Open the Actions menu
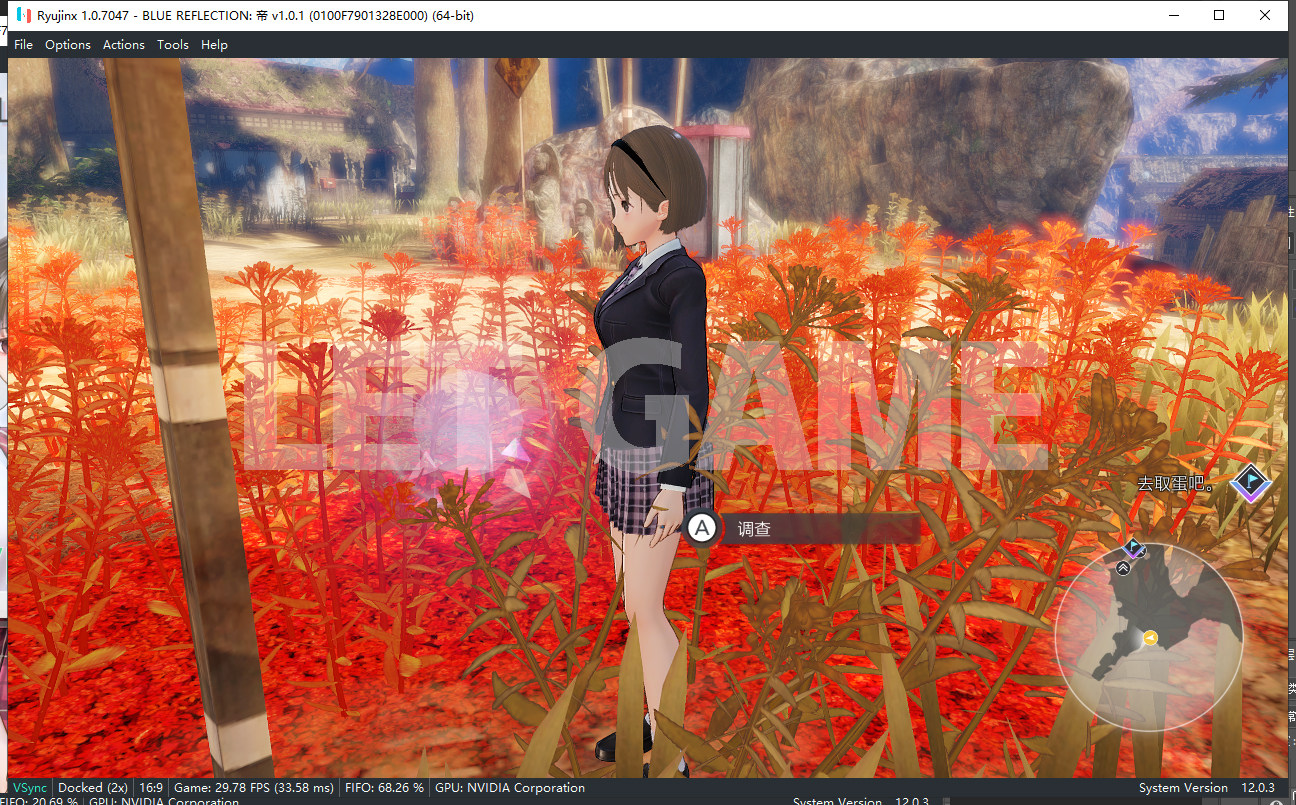Image resolution: width=1296 pixels, height=805 pixels. point(124,45)
